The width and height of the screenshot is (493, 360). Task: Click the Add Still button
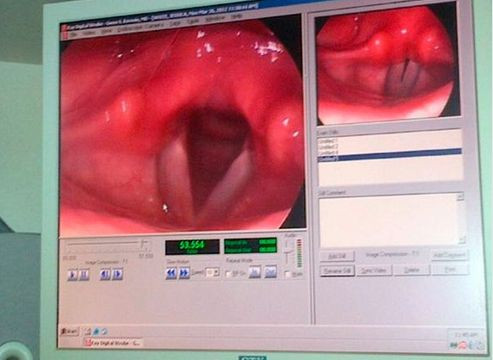[337, 256]
